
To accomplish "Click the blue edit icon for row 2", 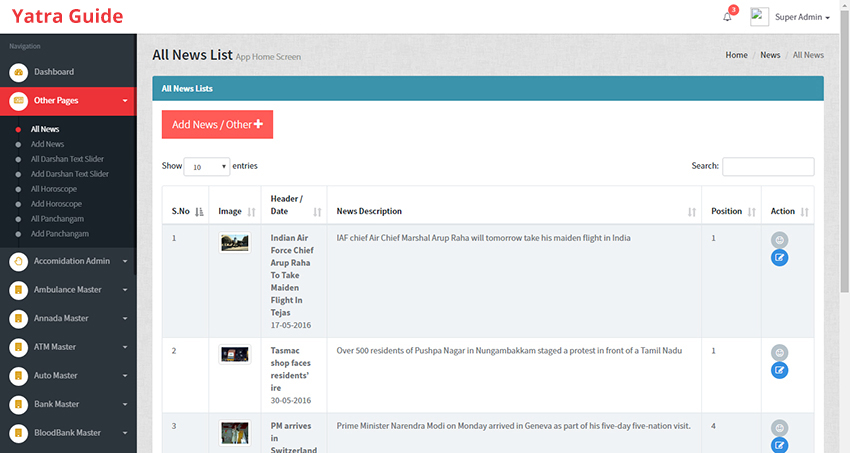I will tap(780, 371).
